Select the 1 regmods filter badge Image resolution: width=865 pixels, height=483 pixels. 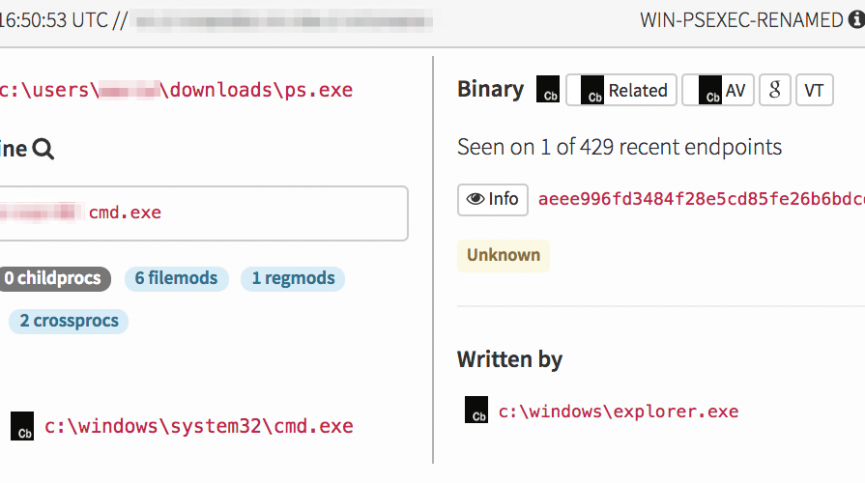point(292,279)
